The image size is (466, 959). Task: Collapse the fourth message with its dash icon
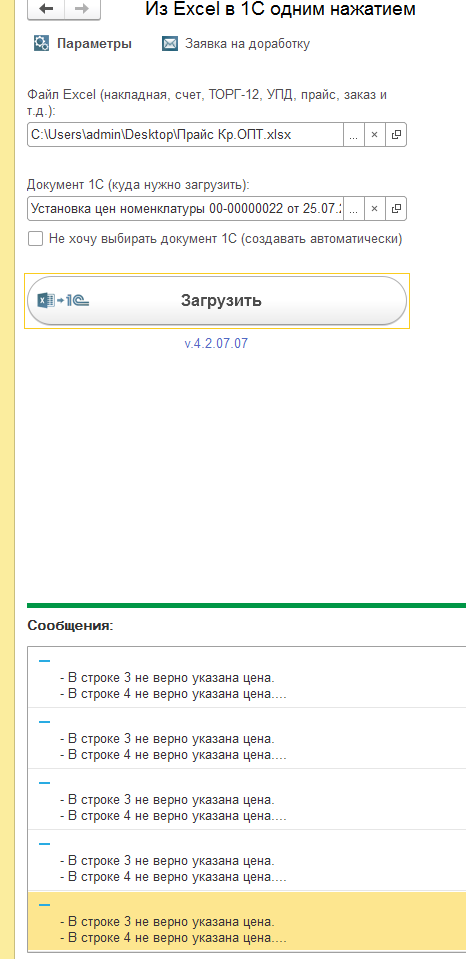click(x=44, y=843)
